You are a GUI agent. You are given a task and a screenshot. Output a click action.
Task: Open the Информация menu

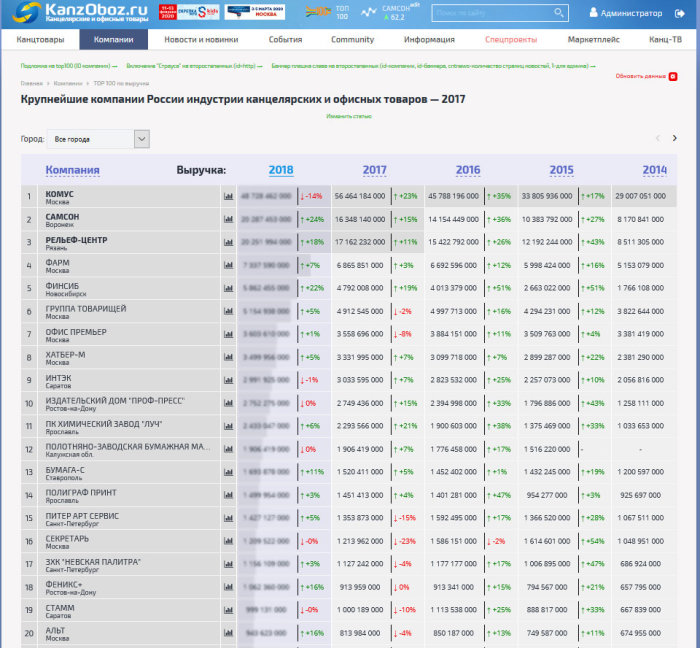(429, 39)
